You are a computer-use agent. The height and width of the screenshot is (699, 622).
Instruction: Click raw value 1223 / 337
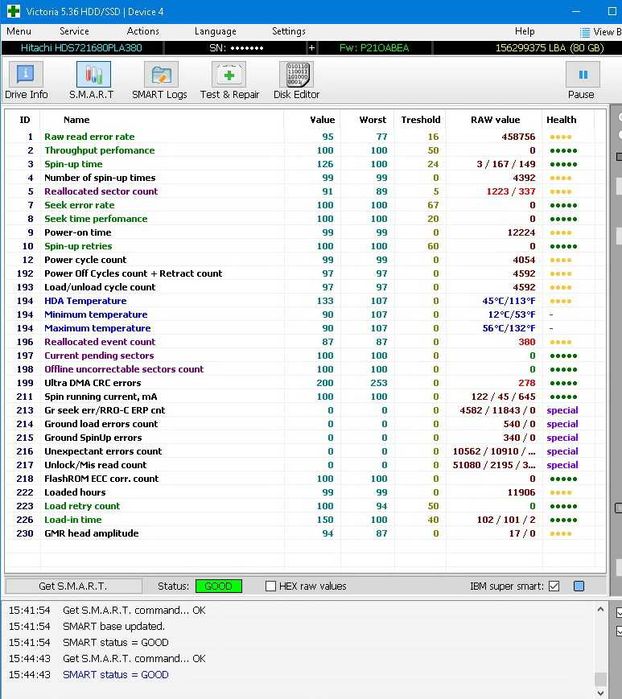tap(511, 191)
